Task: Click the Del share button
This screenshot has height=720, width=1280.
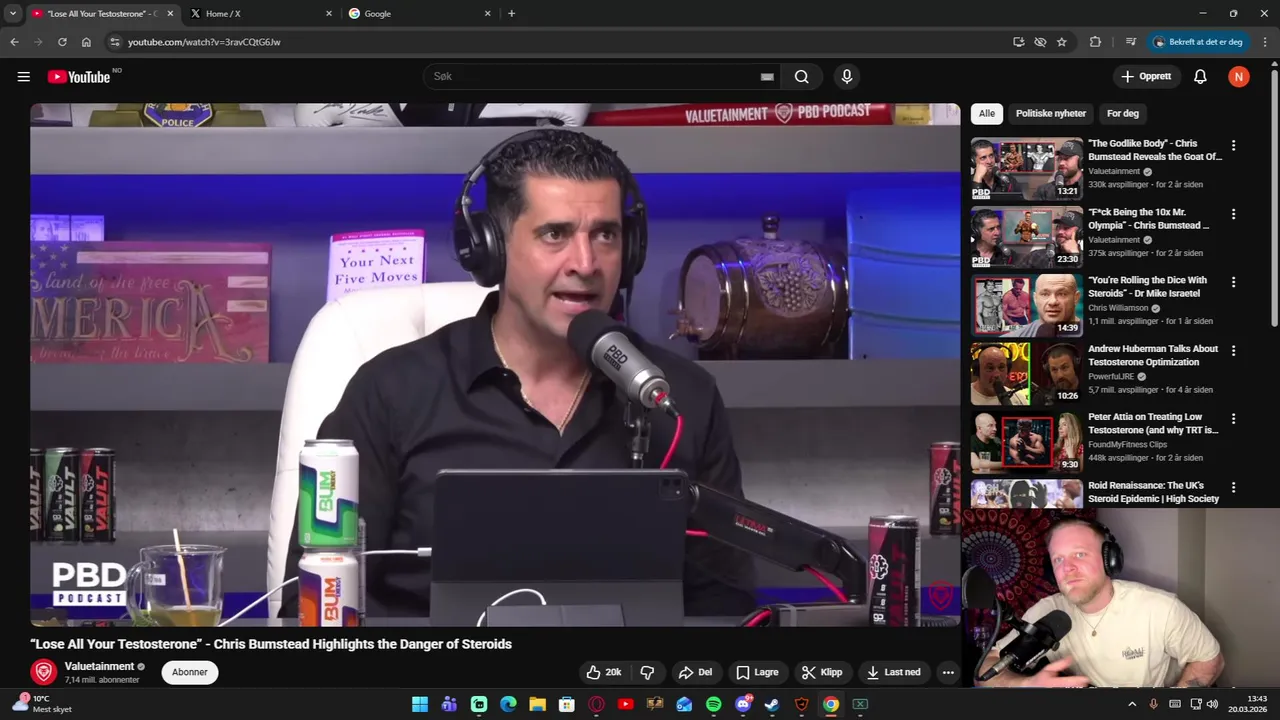Action: pos(695,672)
